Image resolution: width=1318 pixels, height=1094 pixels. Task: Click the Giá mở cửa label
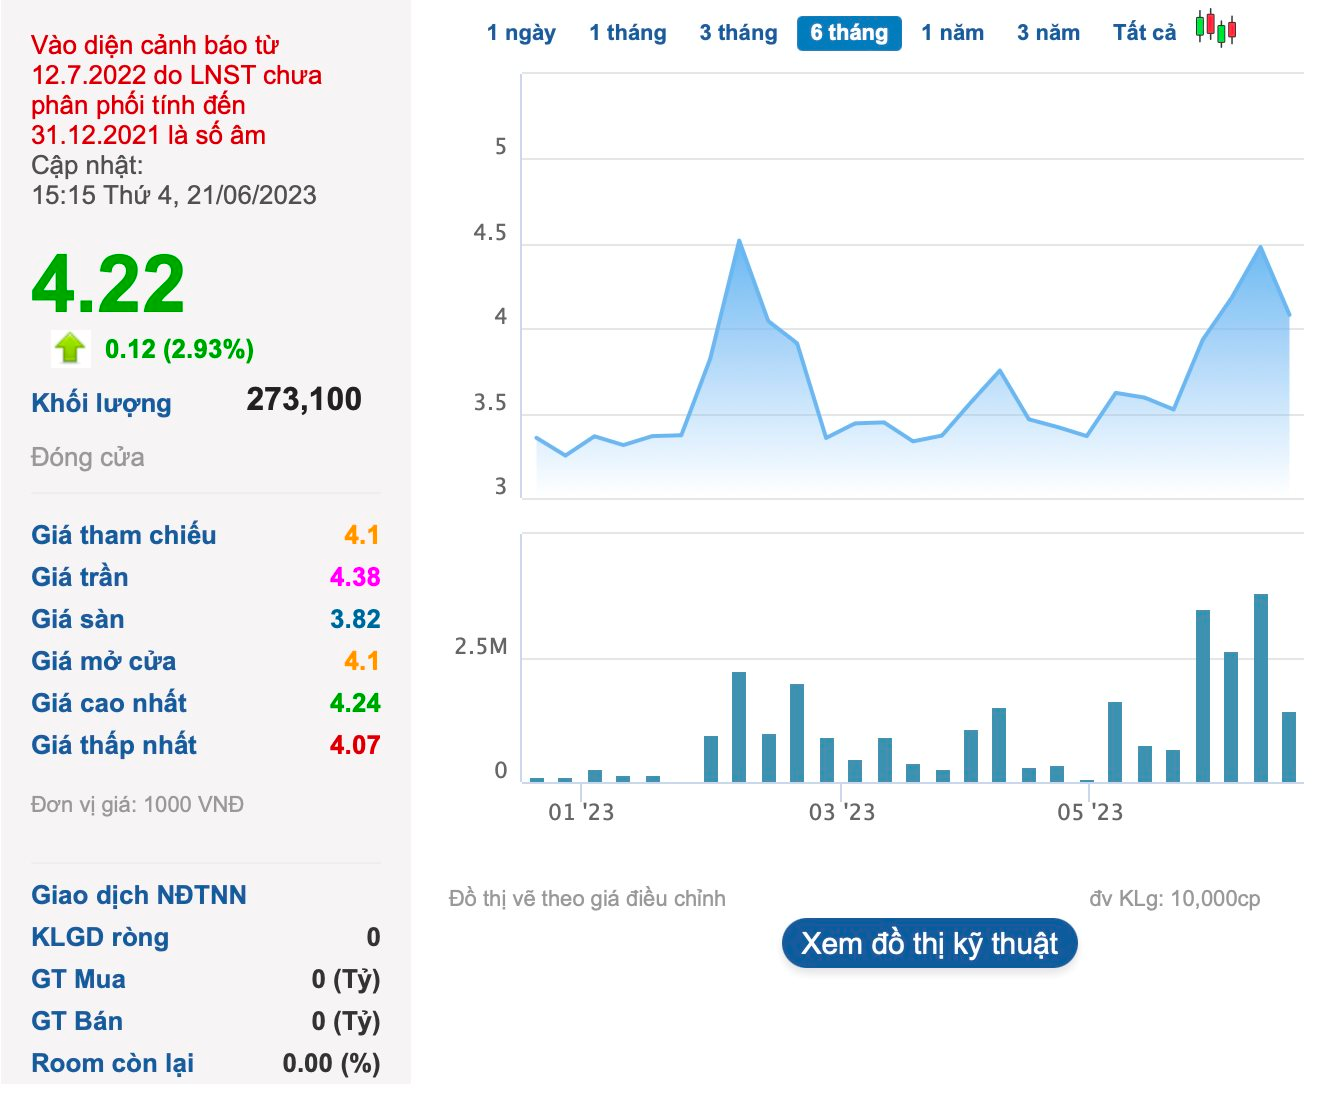pos(104,661)
